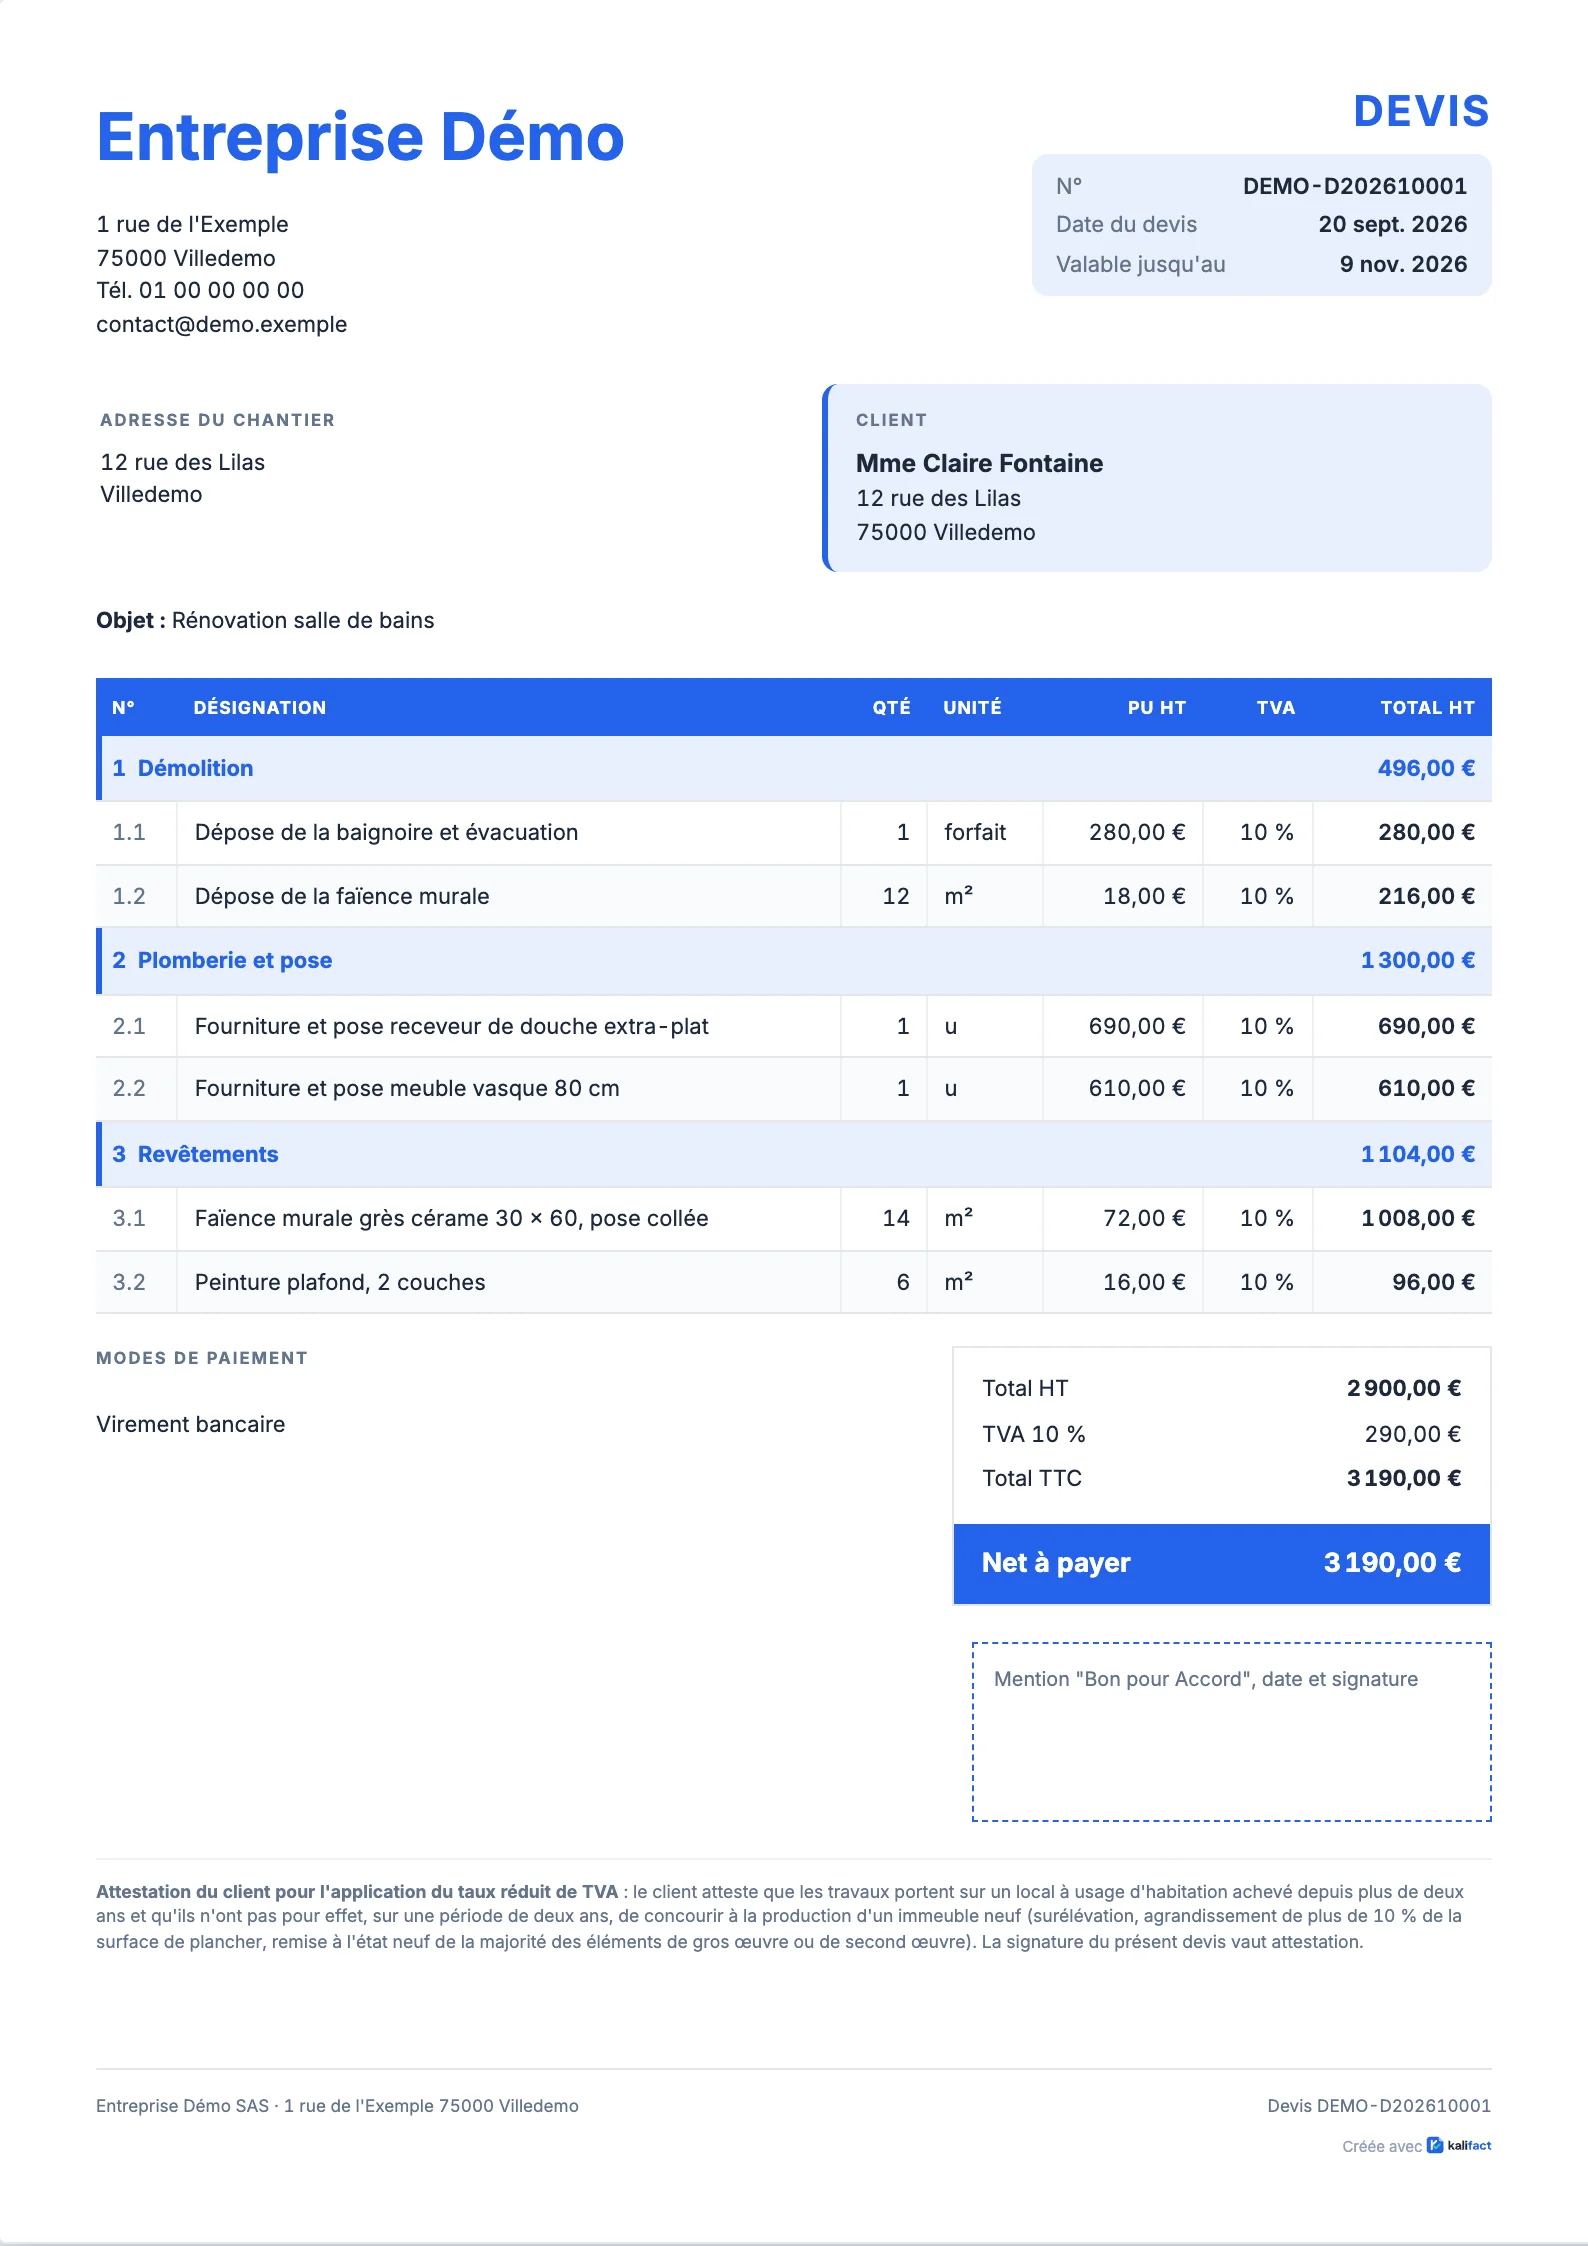Click row Peinture plafond, 2 couches
The width and height of the screenshot is (1588, 2246).
pyautogui.click(x=794, y=1282)
